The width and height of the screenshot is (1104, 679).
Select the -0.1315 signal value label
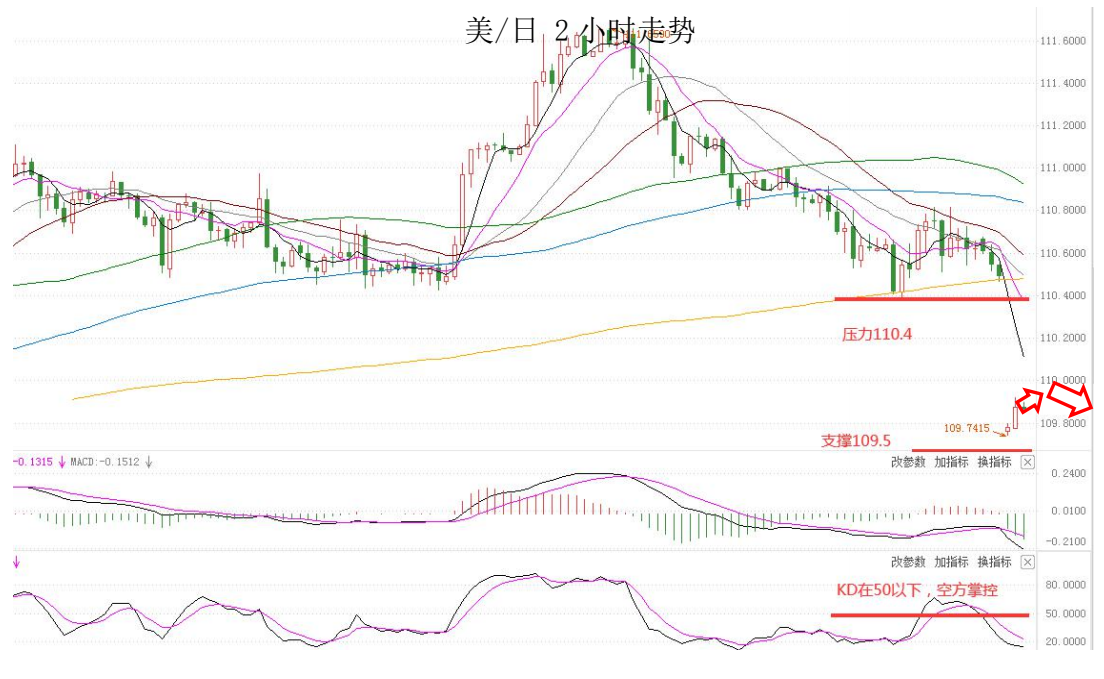[x=33, y=462]
